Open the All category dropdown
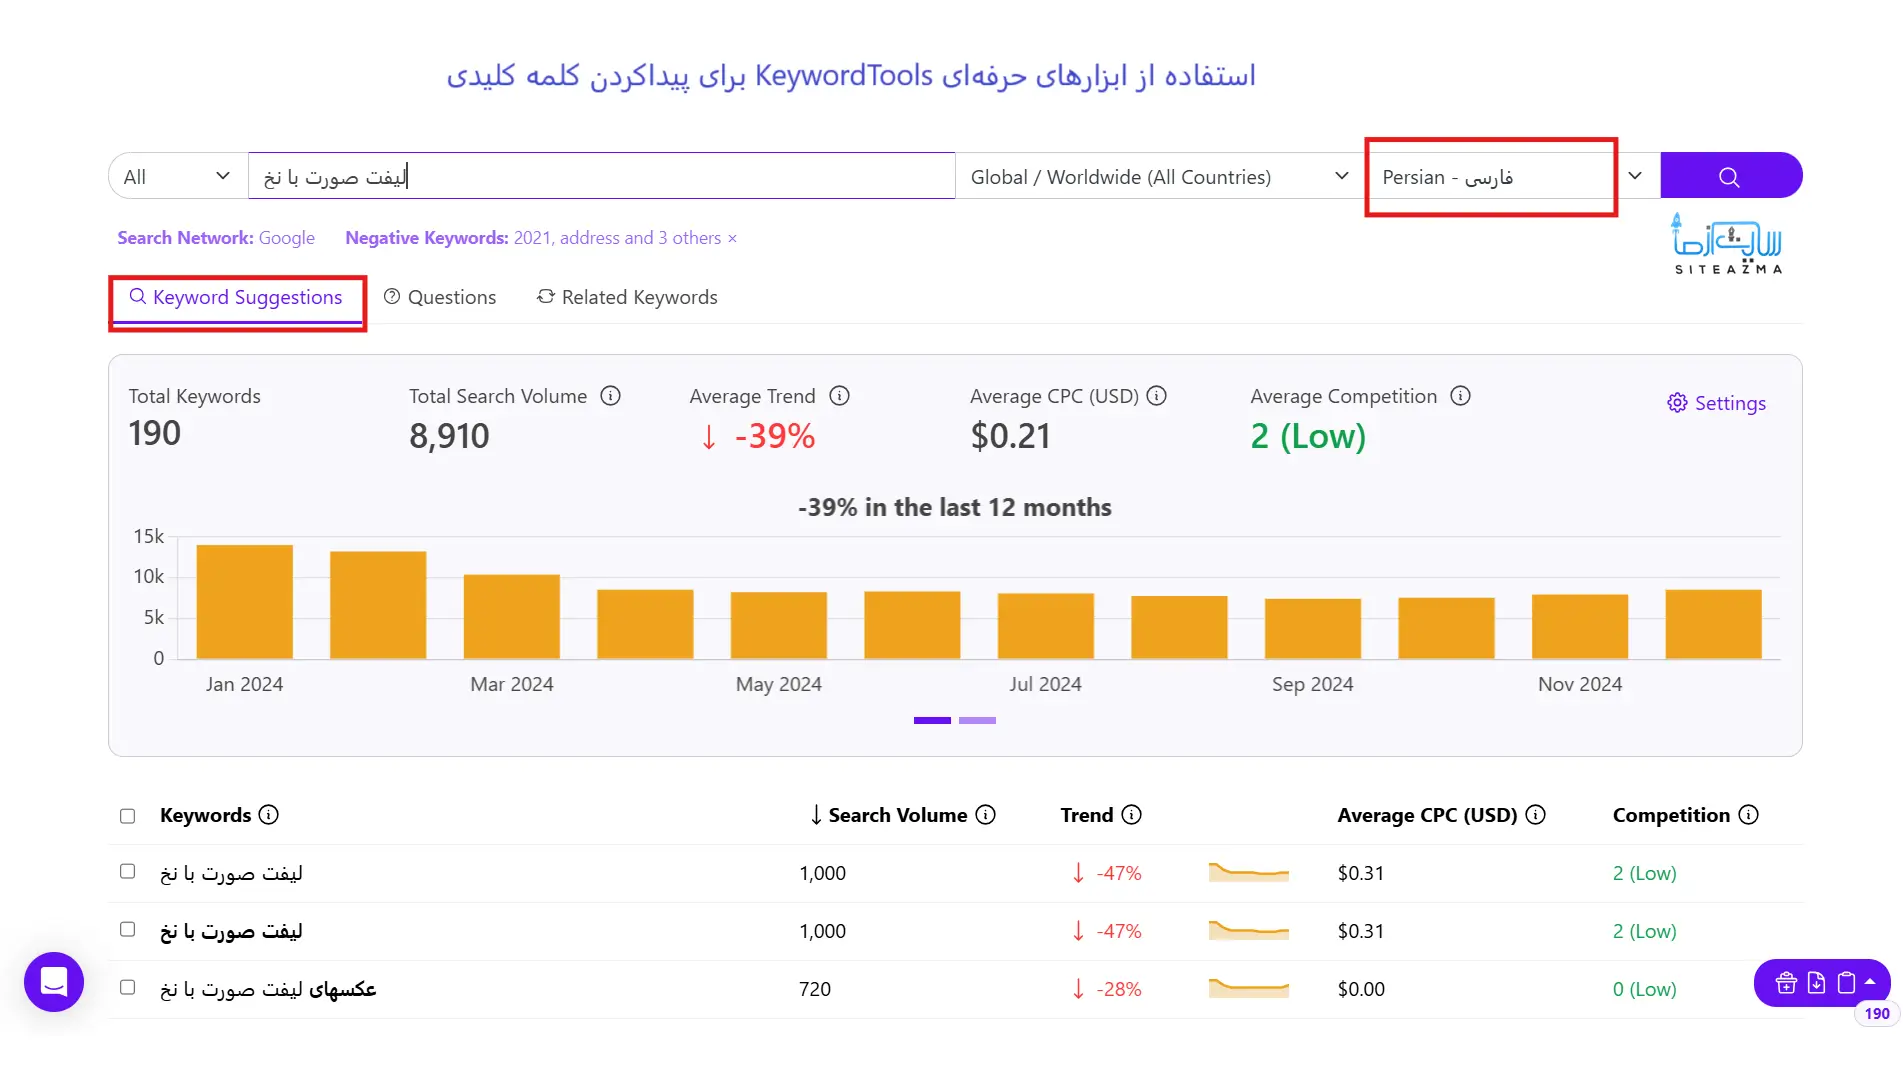 tap(178, 177)
